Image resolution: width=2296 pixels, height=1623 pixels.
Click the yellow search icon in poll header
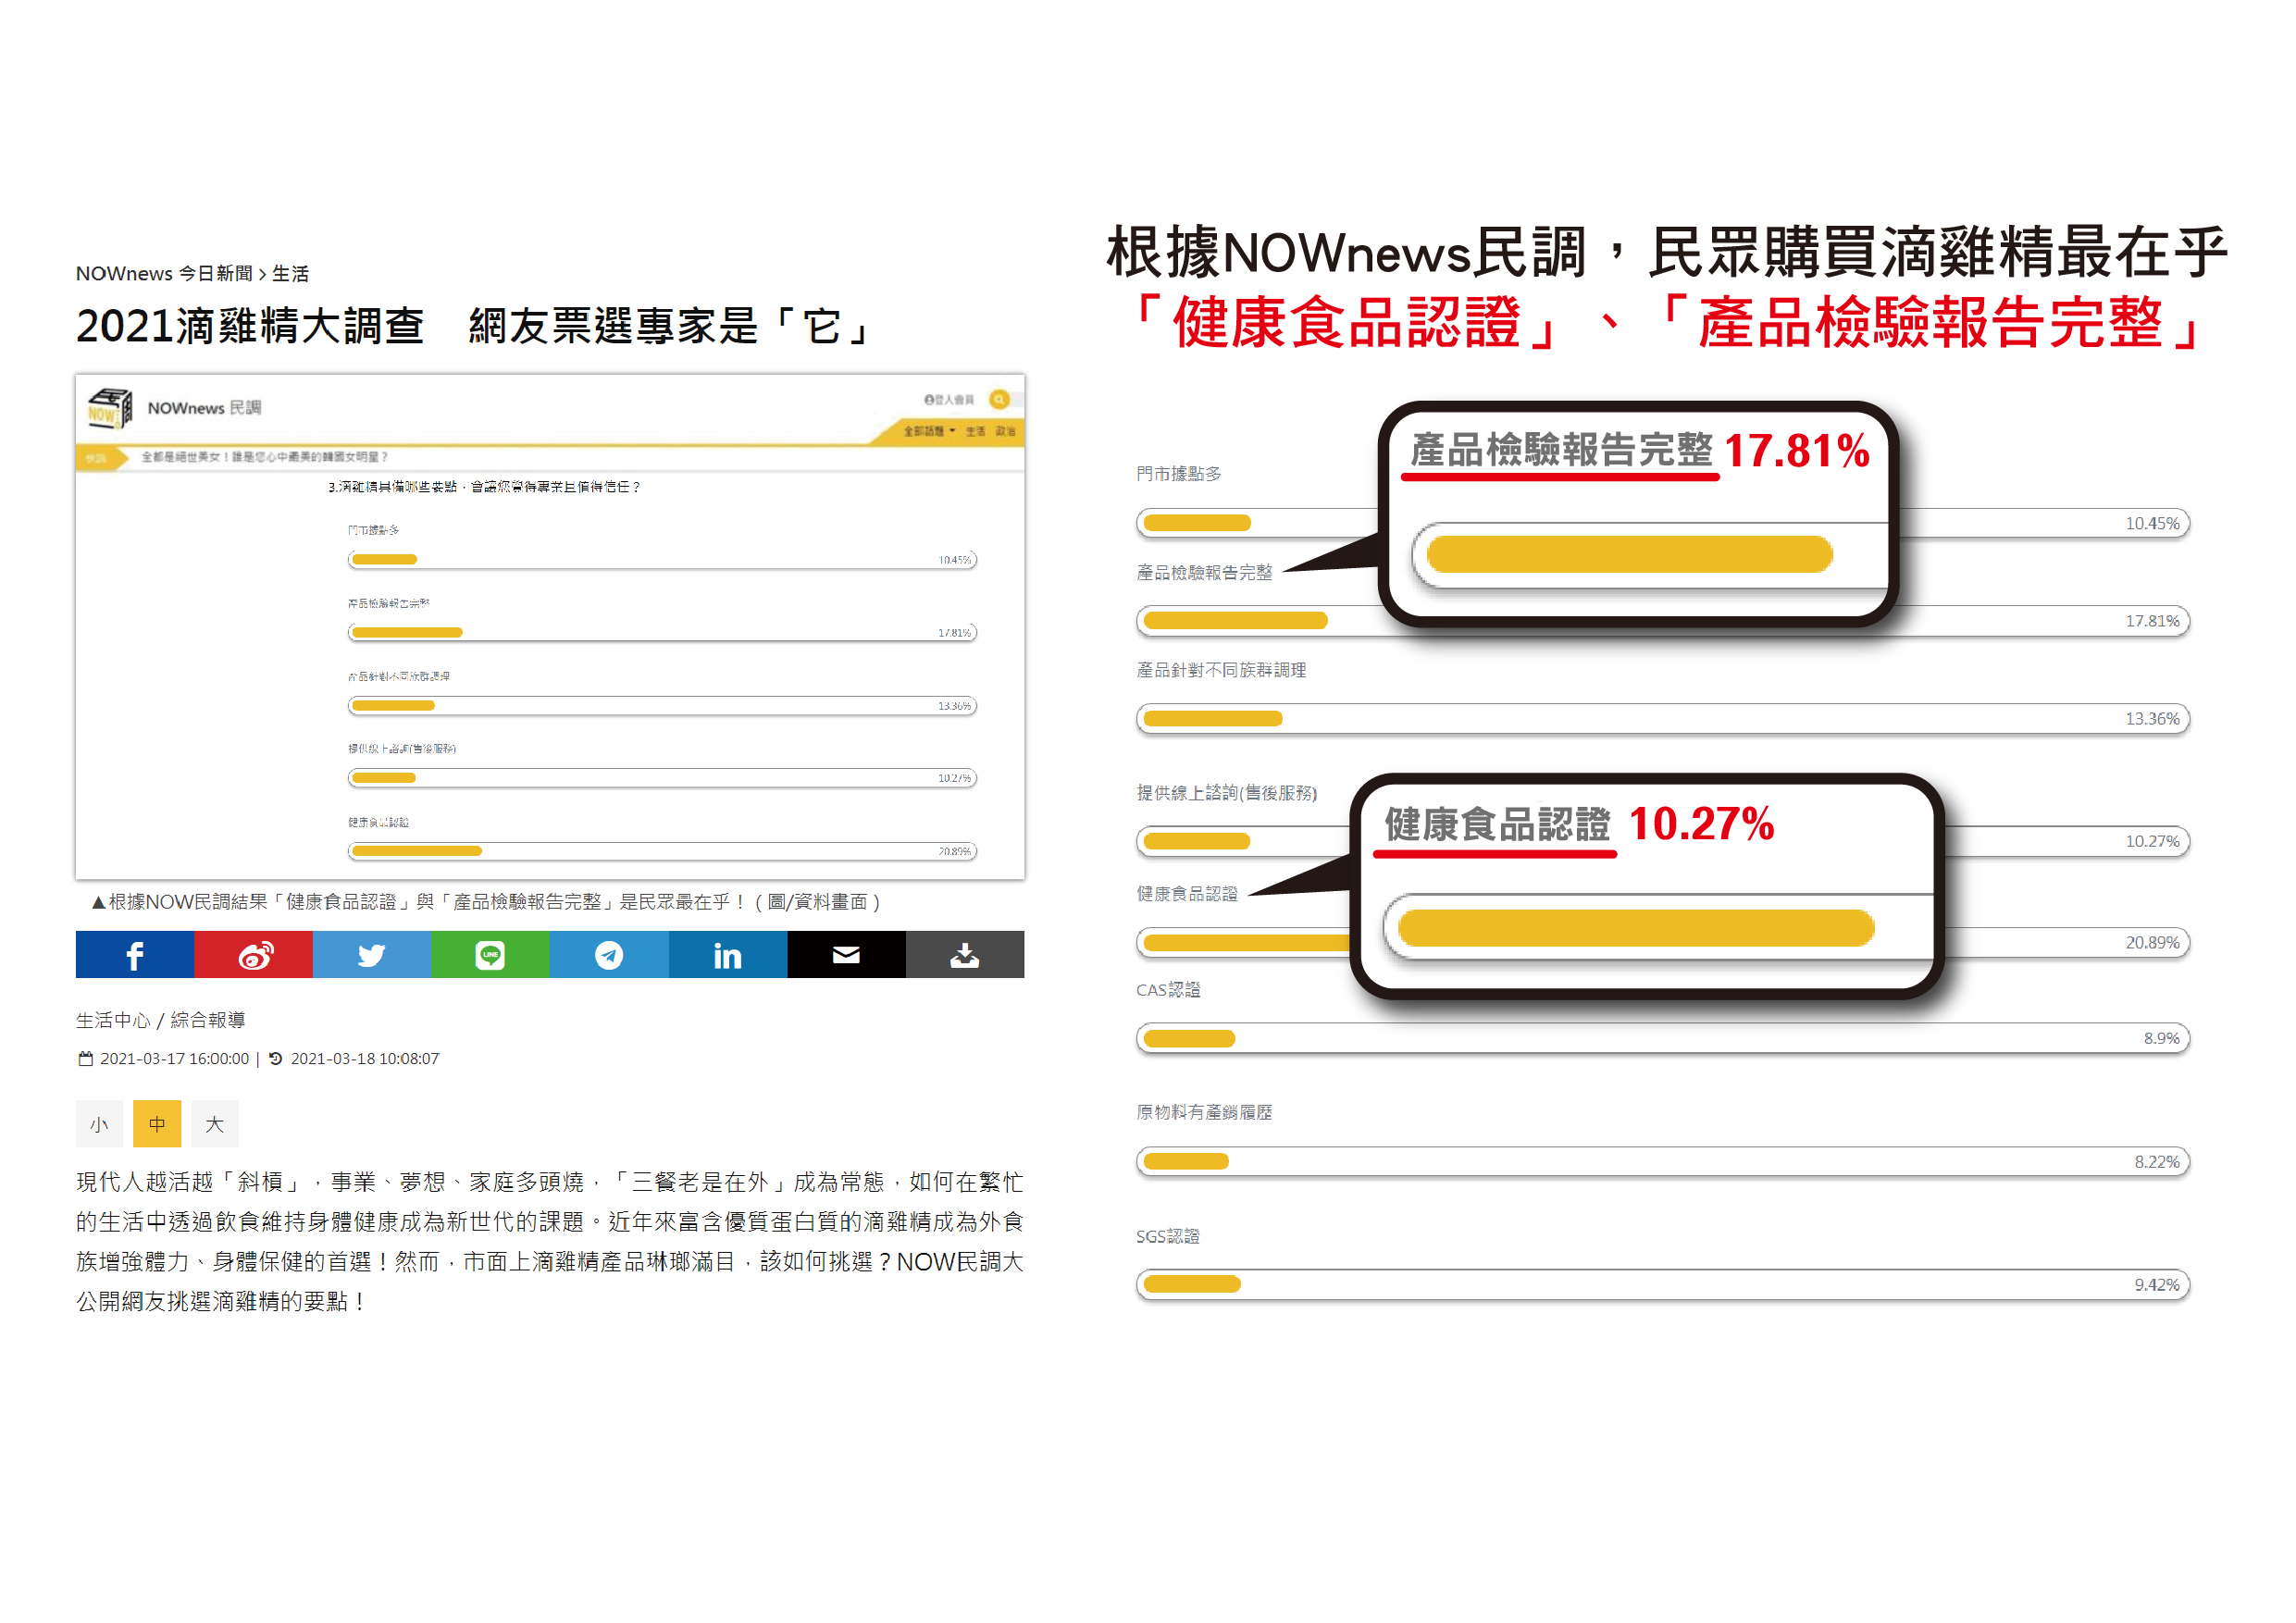pos(999,399)
